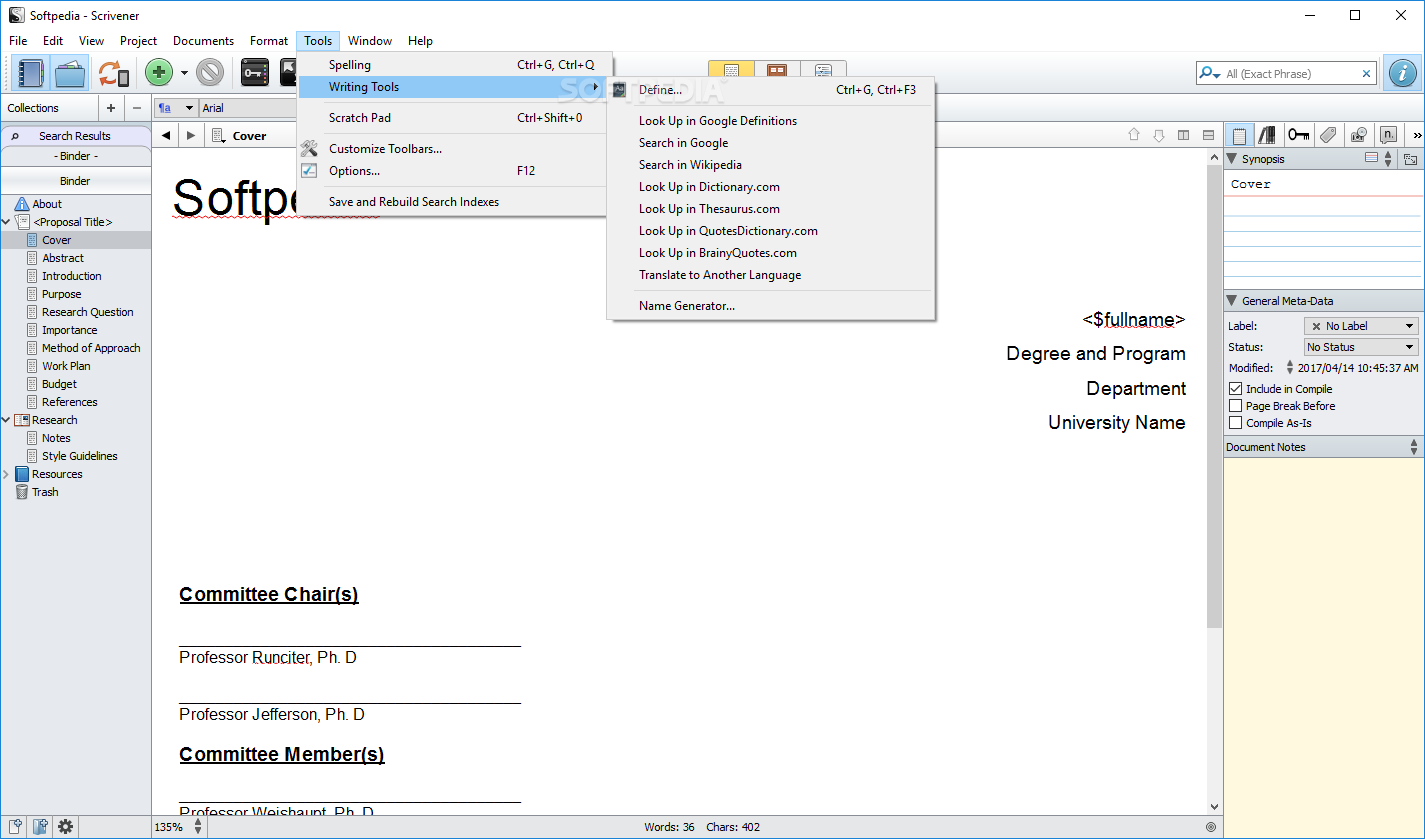Show the Custom Meta-Data tag pane
Screen dimensions: 1425x839
(x=1328, y=135)
